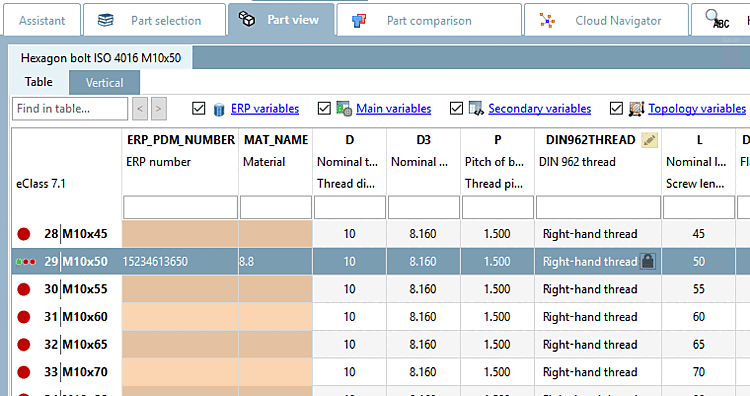Click the red status dot for M10x55
This screenshot has width=750, height=396.
[23, 289]
